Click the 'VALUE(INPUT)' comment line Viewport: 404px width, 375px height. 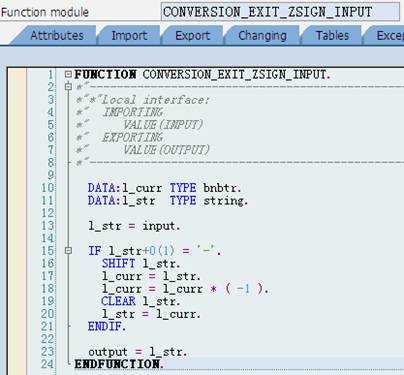coord(140,125)
